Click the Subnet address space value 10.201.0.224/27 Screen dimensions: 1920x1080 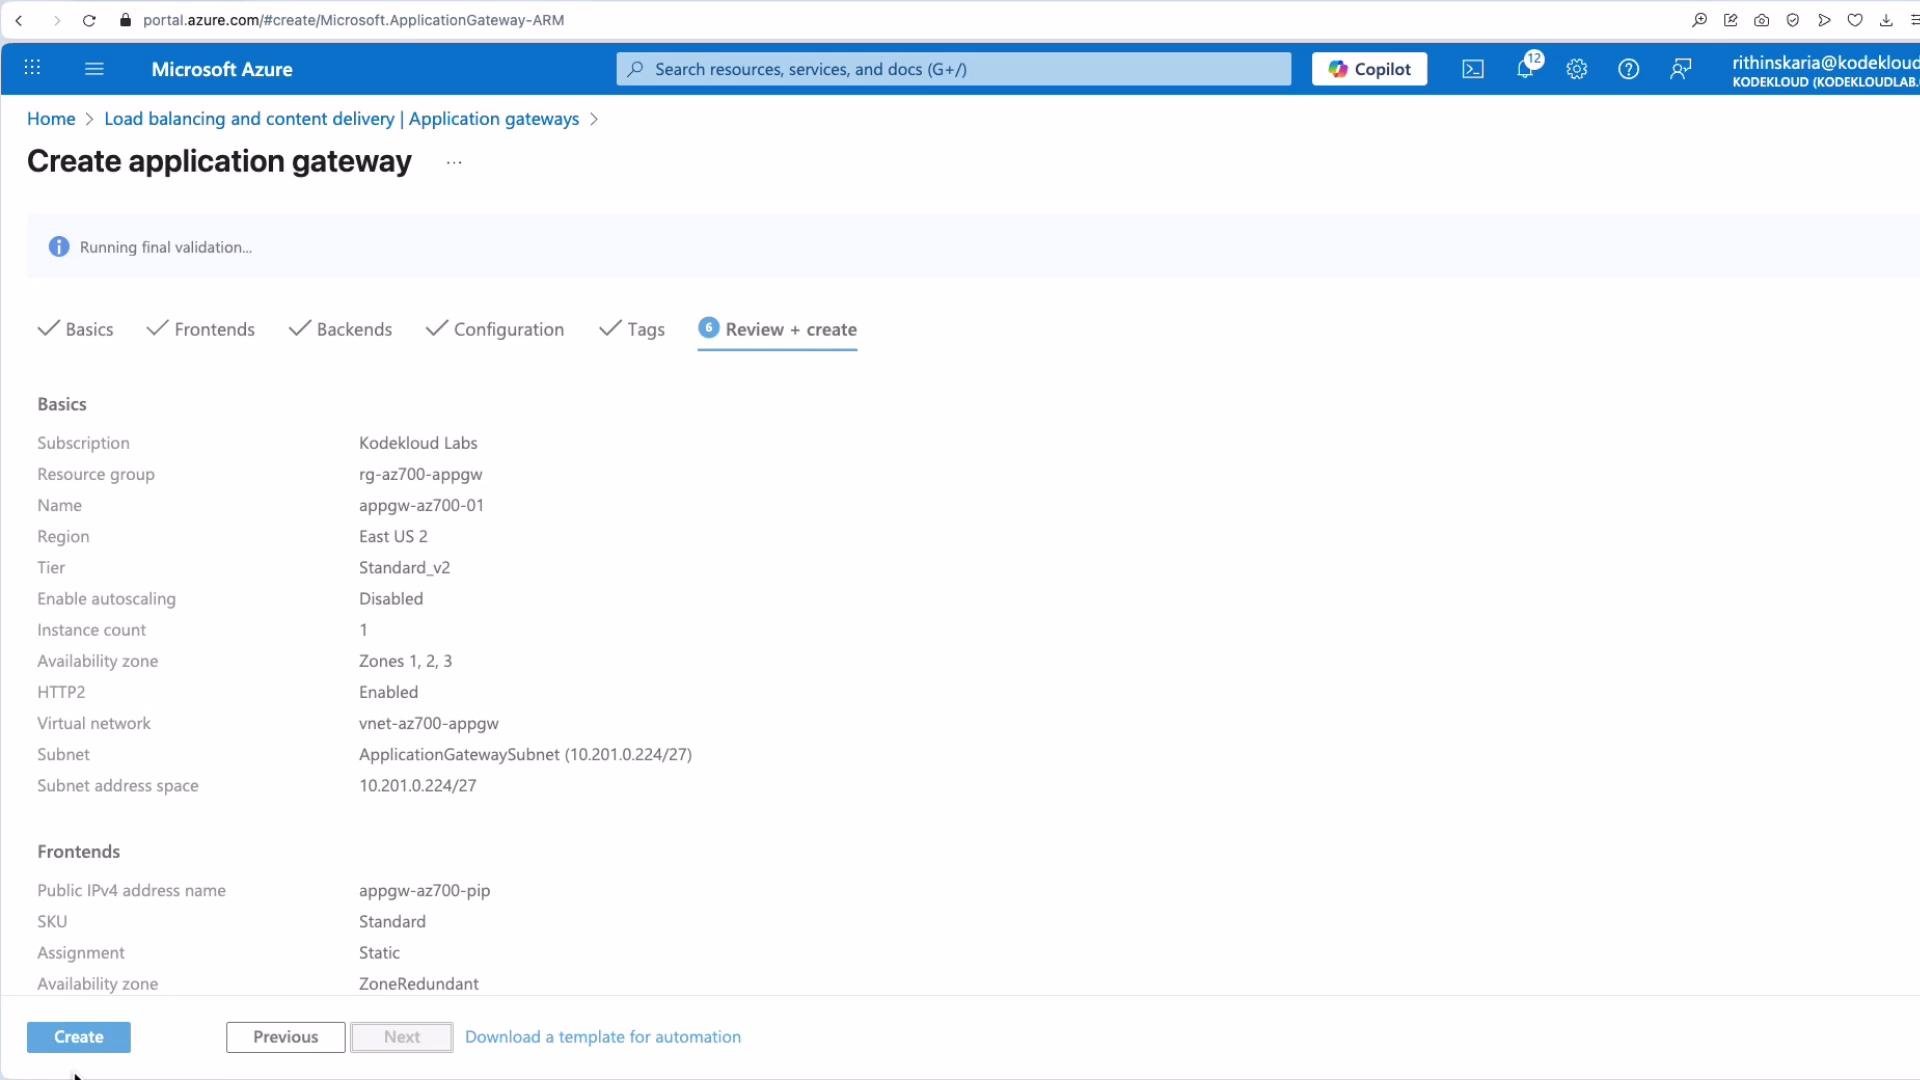(x=418, y=786)
